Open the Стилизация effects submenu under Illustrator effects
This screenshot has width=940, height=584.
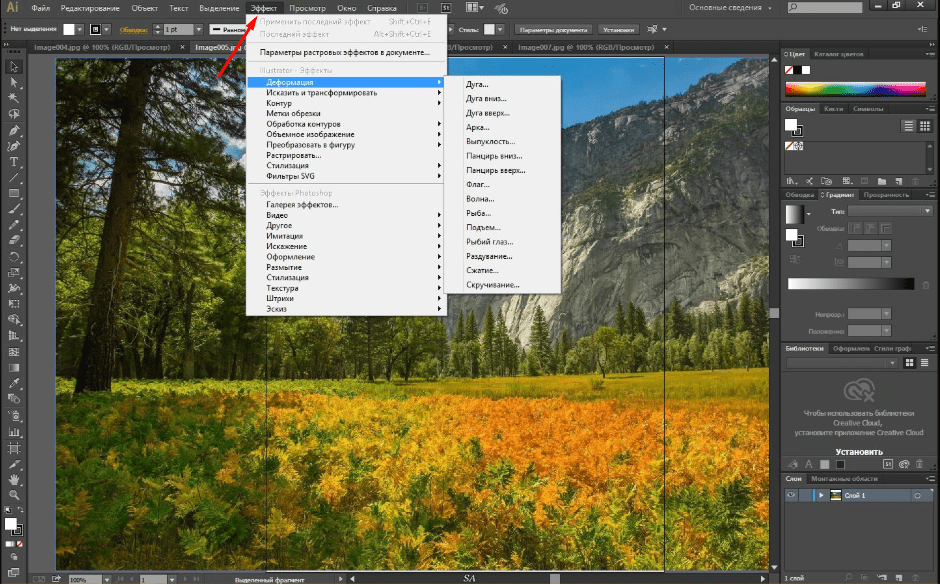tap(287, 166)
